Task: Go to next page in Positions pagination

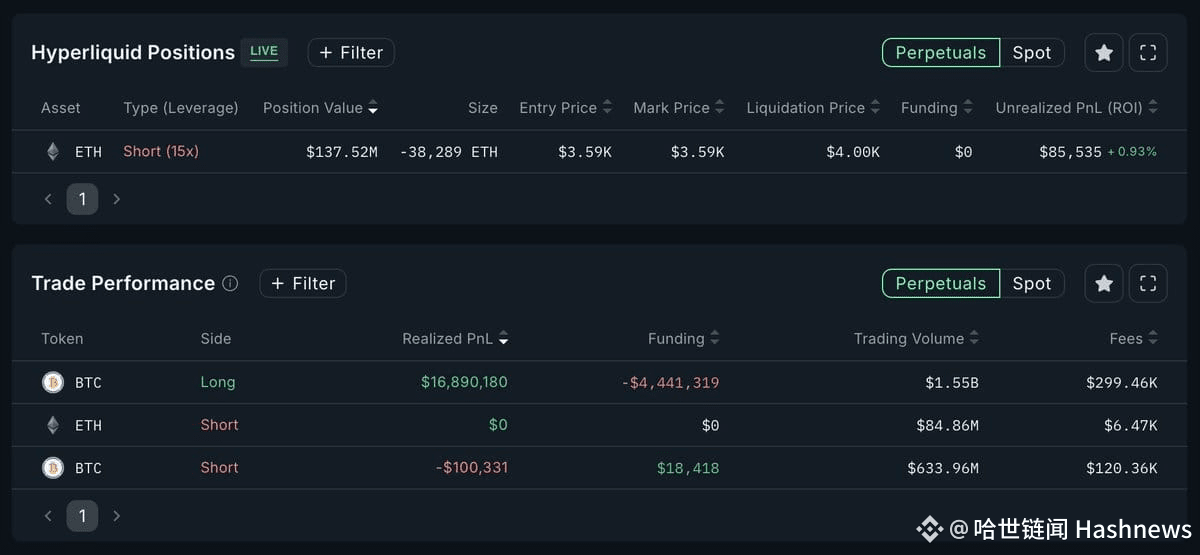Action: (117, 199)
